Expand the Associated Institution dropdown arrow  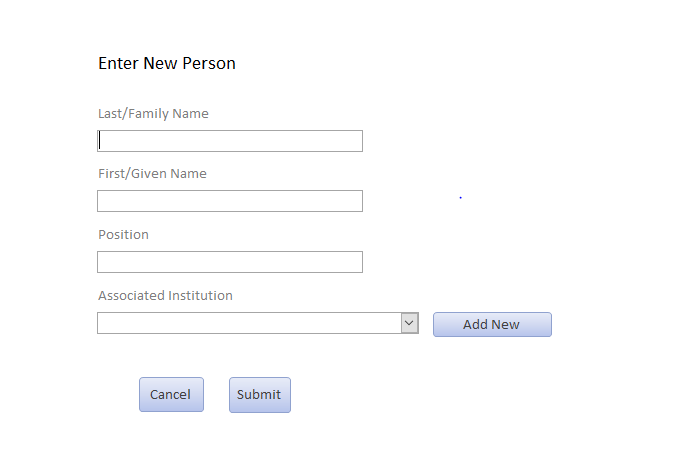(x=409, y=323)
